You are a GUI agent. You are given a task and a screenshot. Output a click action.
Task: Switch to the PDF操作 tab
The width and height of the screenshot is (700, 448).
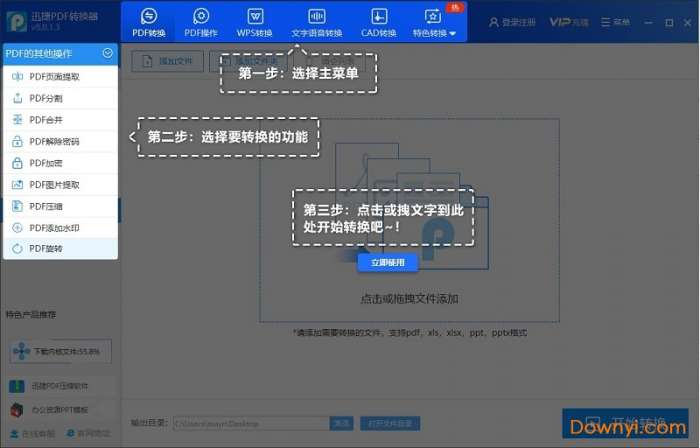(201, 22)
